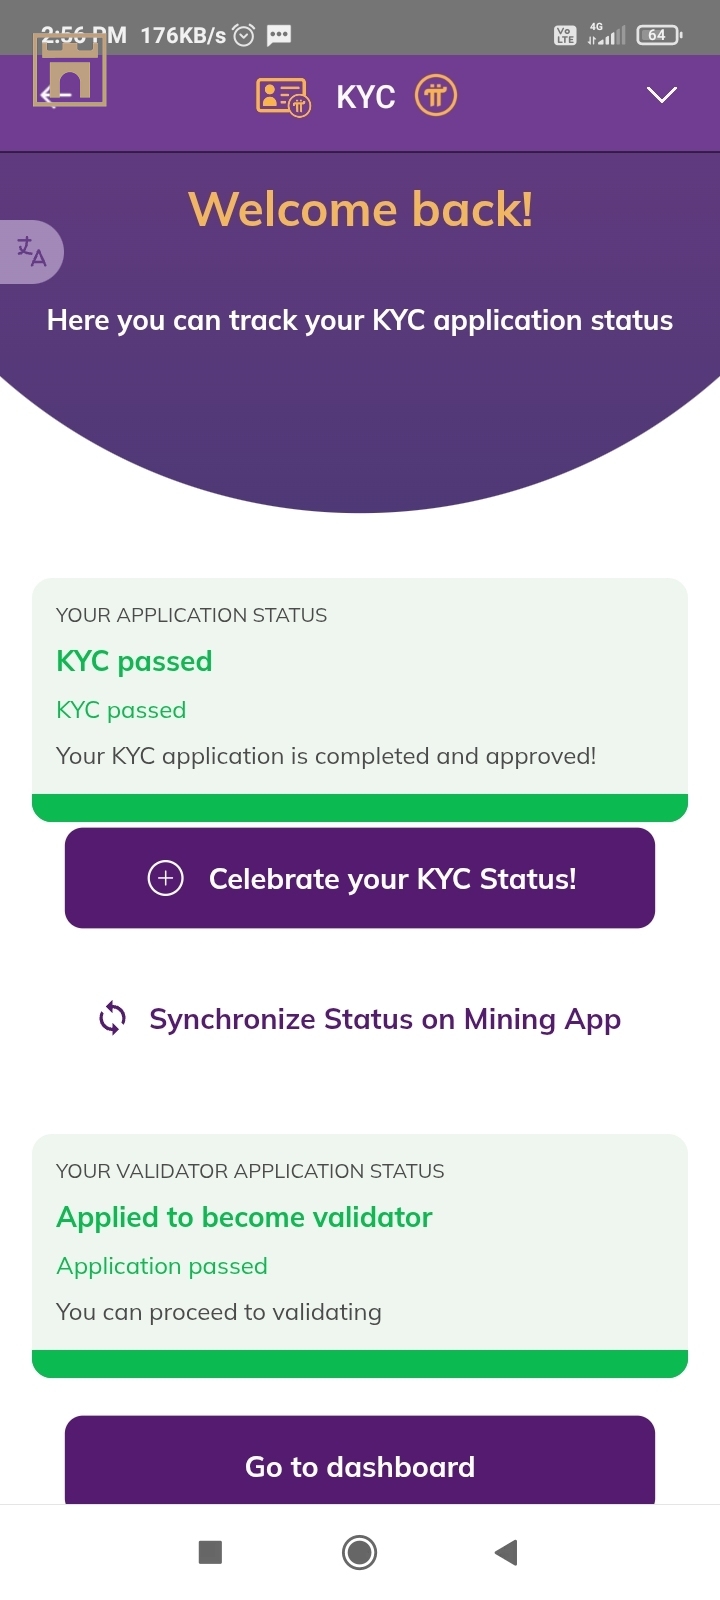Screen dimensions: 720x1600
Task: Tap the Android recent apps square
Action: (210, 1552)
